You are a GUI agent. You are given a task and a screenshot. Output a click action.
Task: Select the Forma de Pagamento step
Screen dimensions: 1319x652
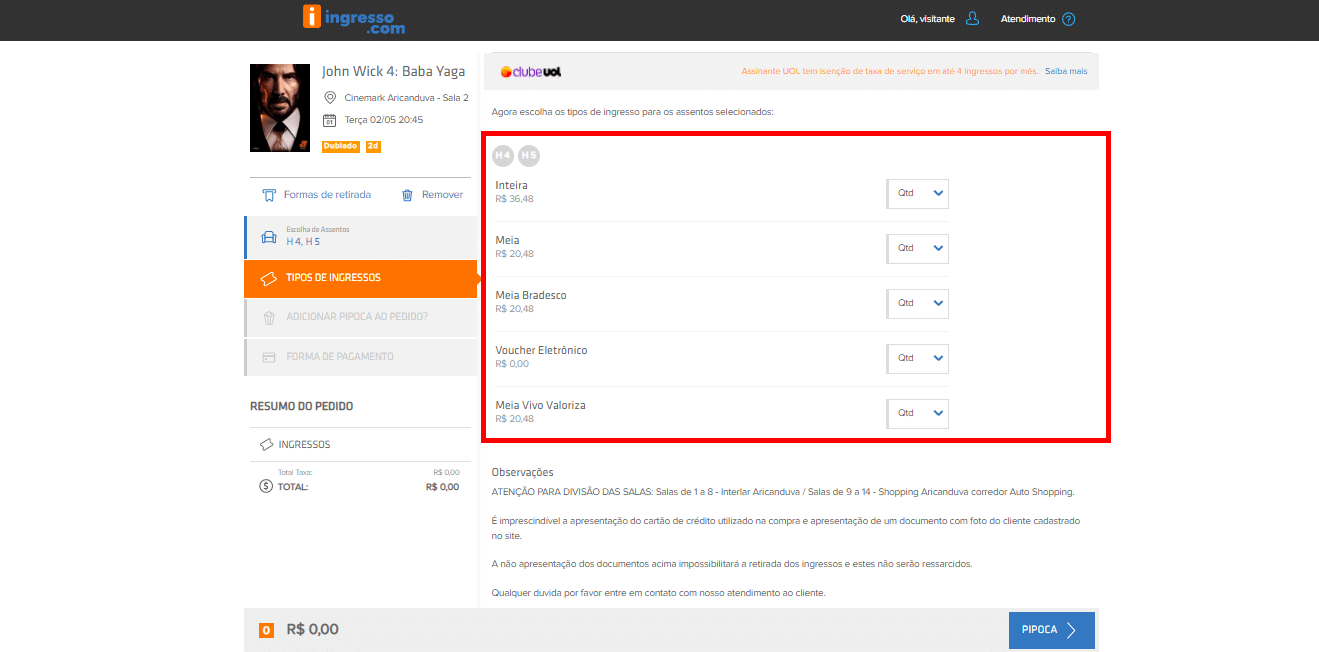(x=361, y=357)
